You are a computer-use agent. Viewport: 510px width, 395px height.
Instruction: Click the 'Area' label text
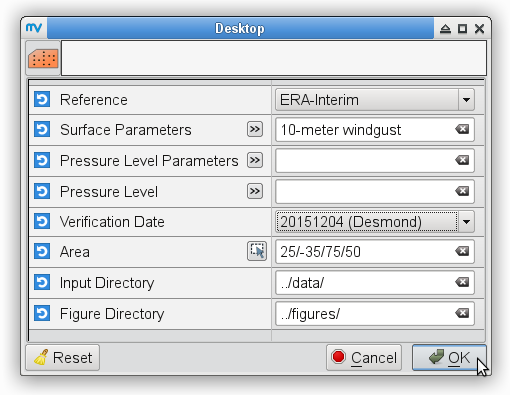tap(75, 252)
